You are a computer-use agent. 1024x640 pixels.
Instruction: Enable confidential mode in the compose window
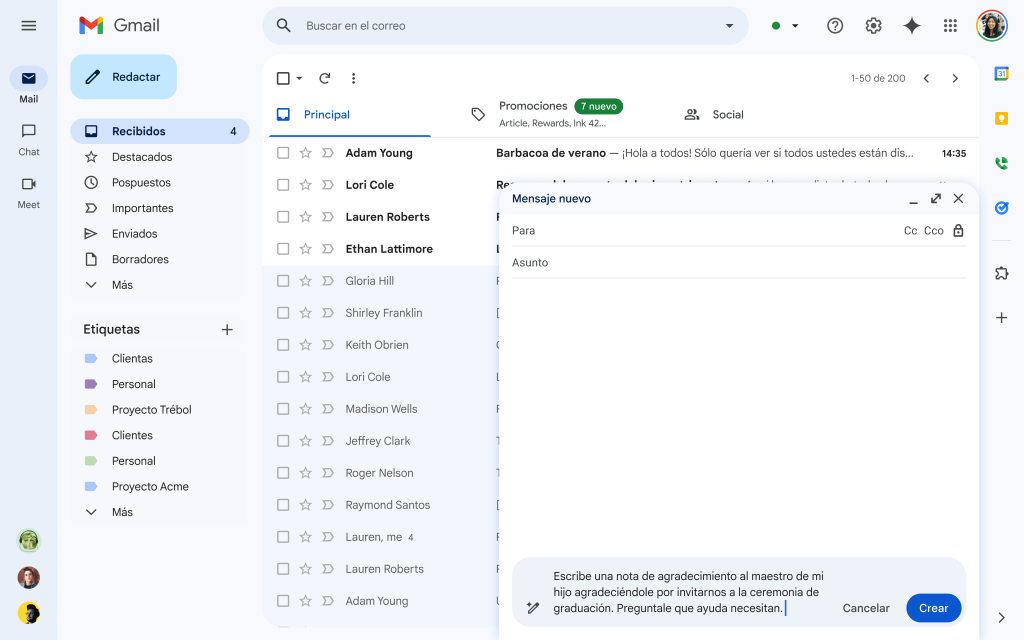(958, 230)
